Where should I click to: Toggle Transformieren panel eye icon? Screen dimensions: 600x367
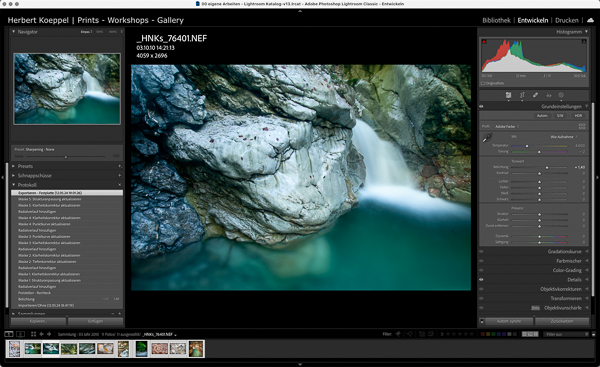pyautogui.click(x=481, y=298)
